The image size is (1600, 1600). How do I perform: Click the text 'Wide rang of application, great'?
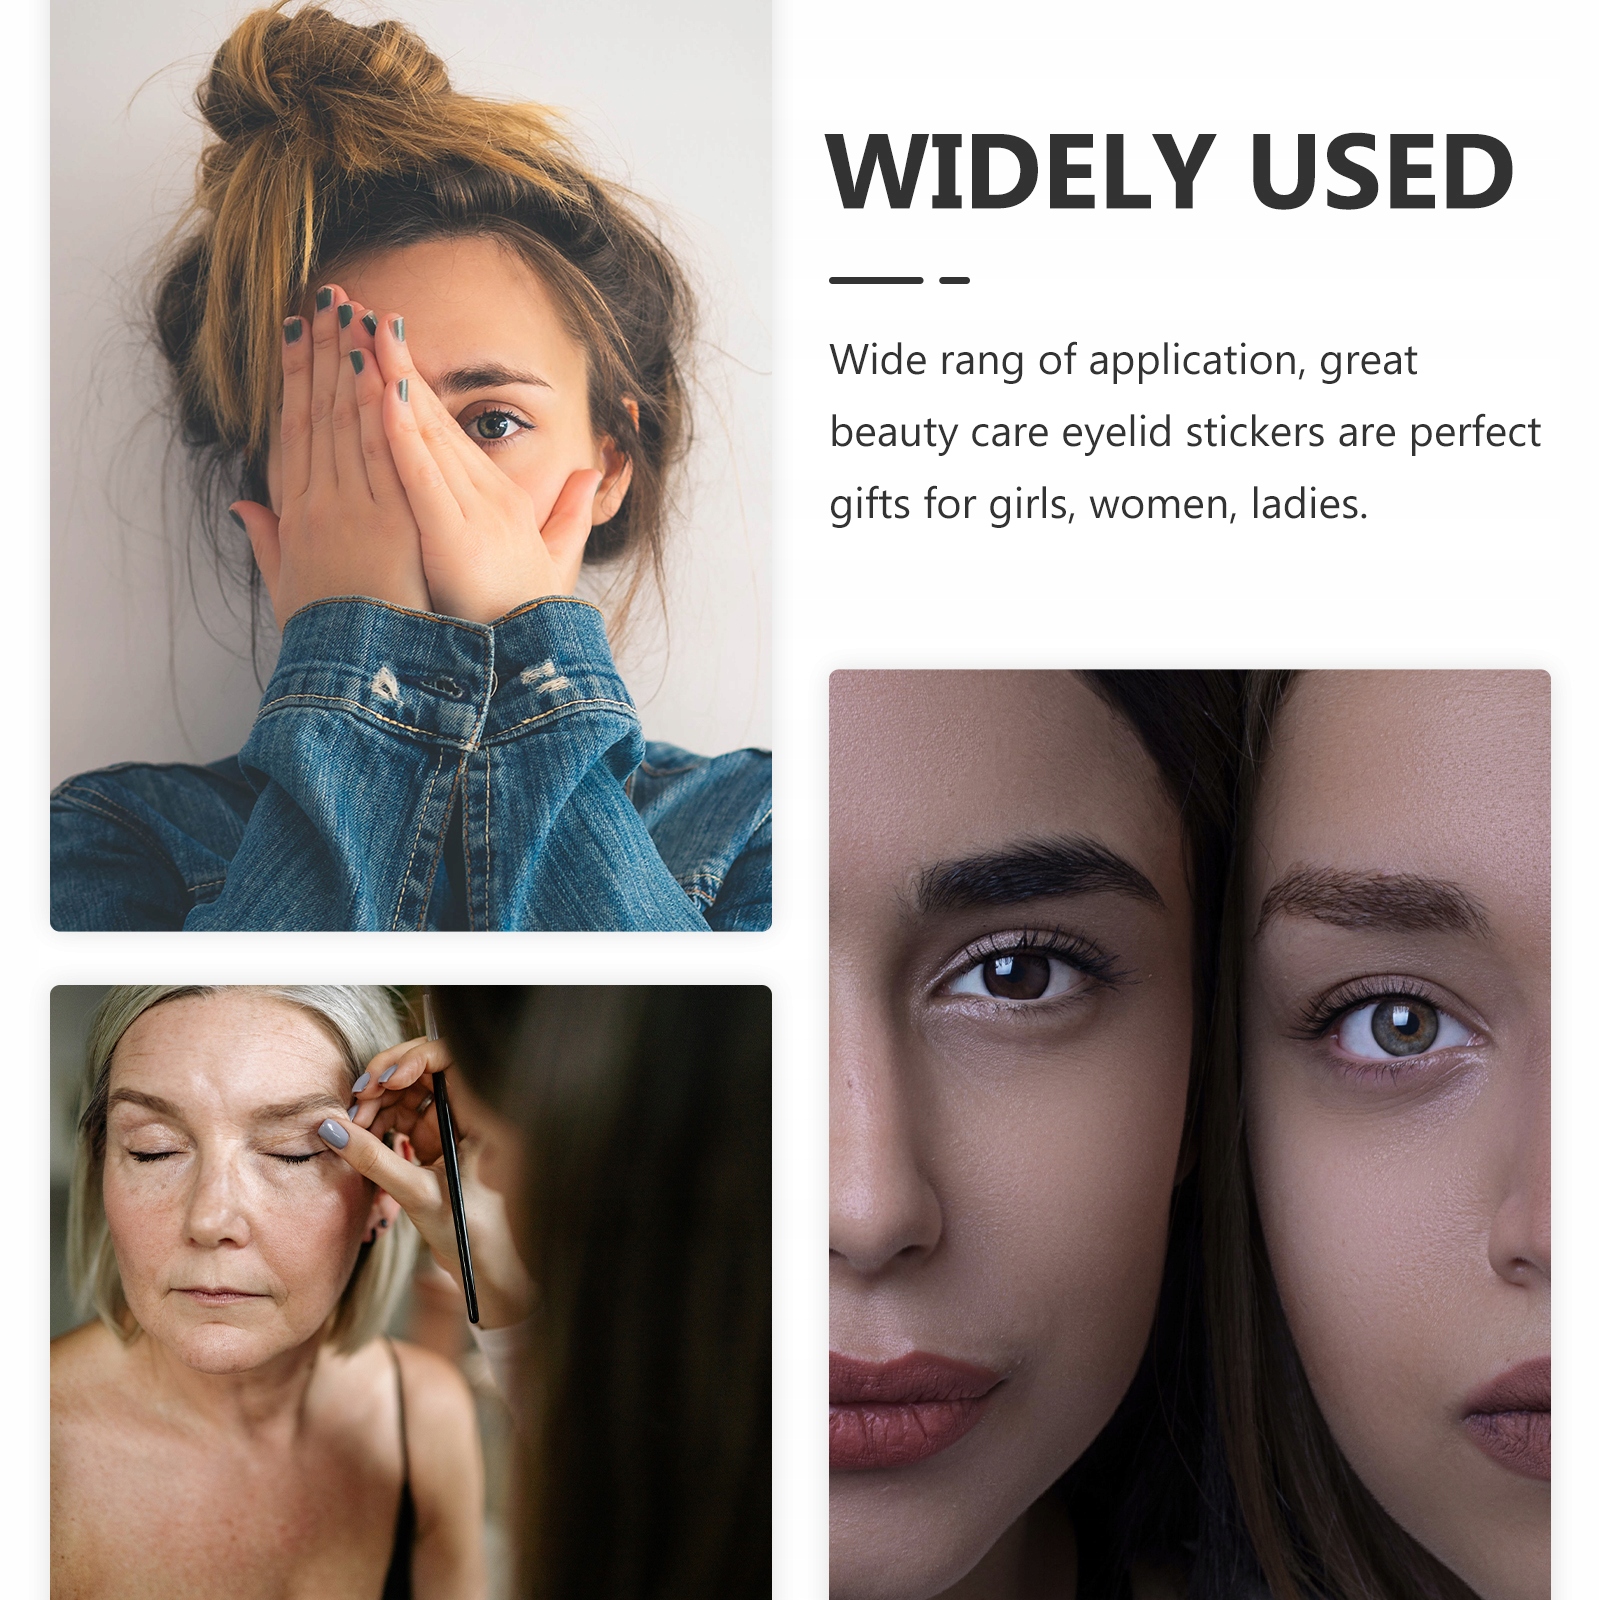[x=1123, y=361]
